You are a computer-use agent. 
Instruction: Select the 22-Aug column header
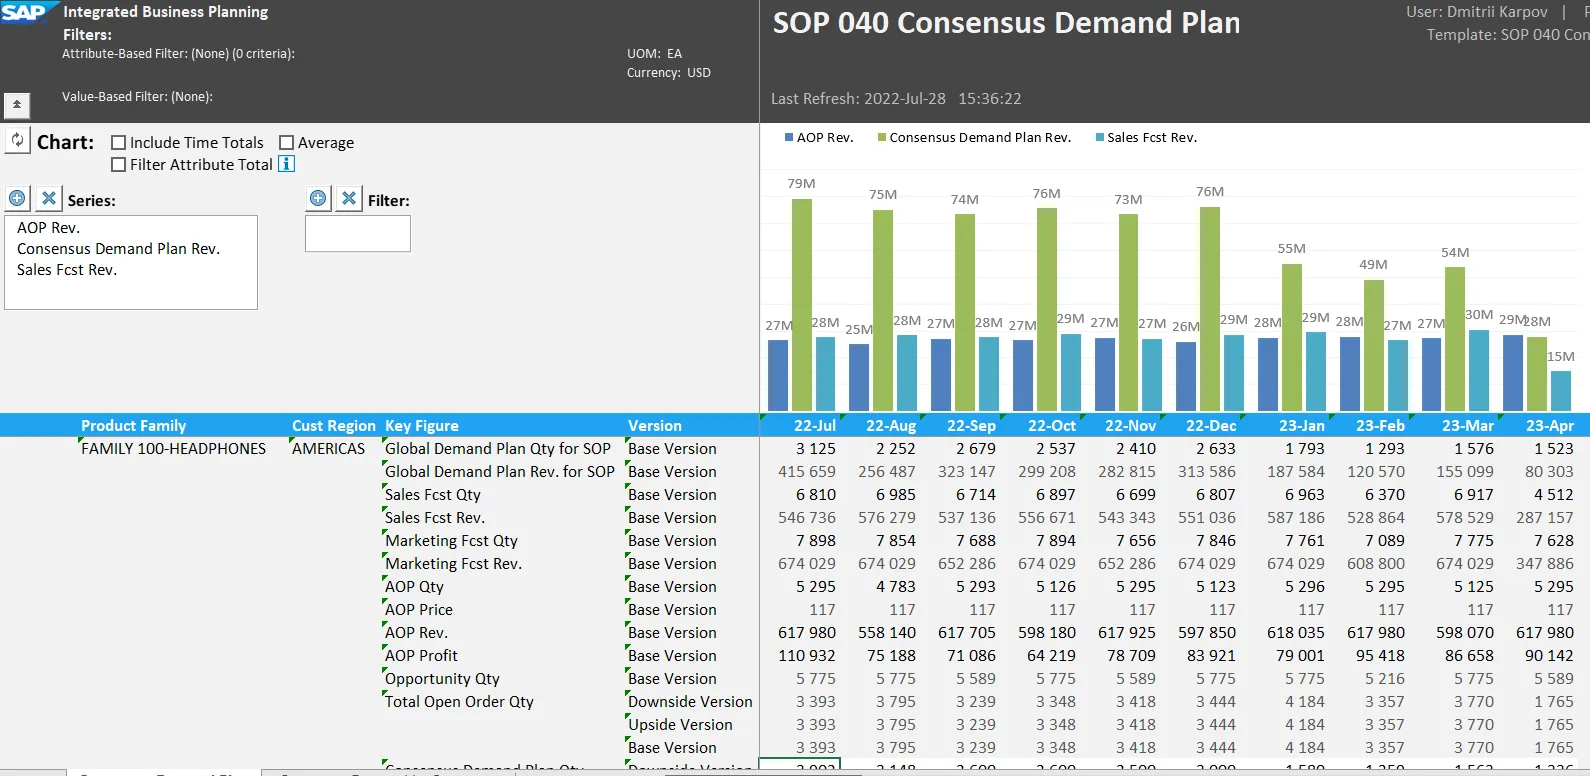[x=891, y=425]
